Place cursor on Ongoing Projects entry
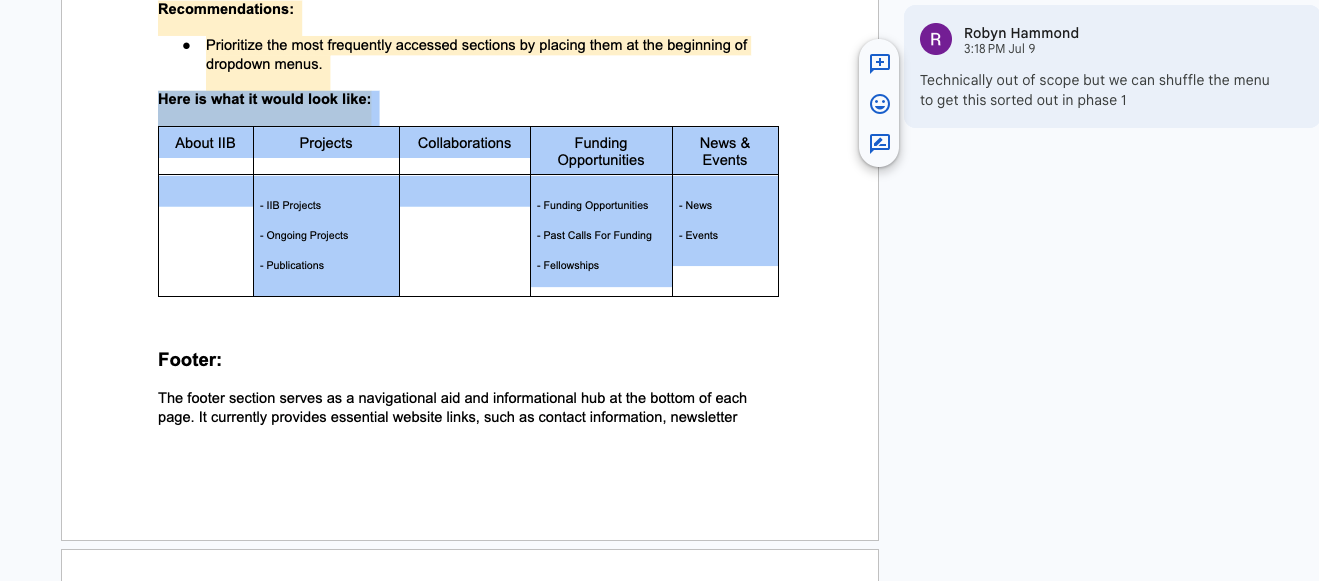The width and height of the screenshot is (1319, 581). [x=307, y=236]
